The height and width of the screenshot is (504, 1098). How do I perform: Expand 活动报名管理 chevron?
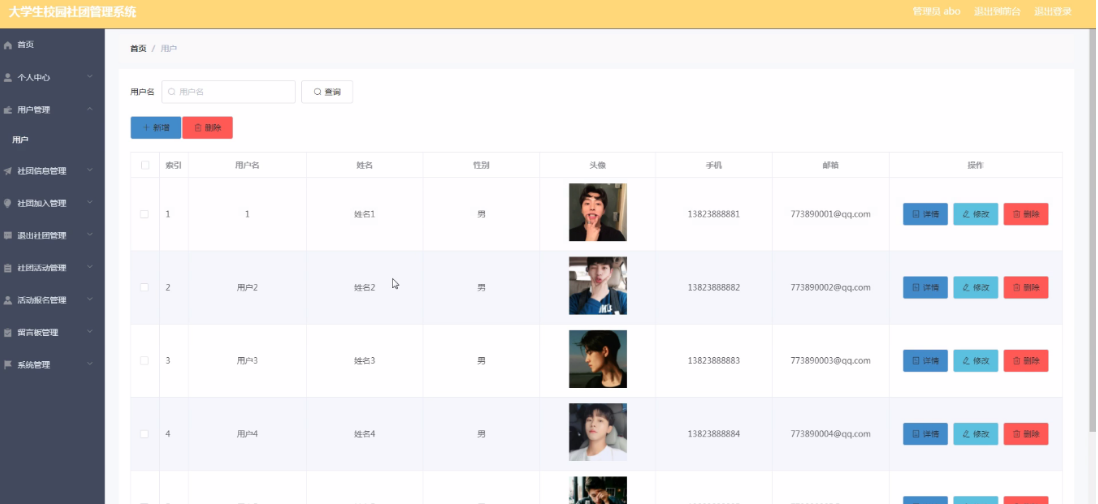(x=90, y=300)
